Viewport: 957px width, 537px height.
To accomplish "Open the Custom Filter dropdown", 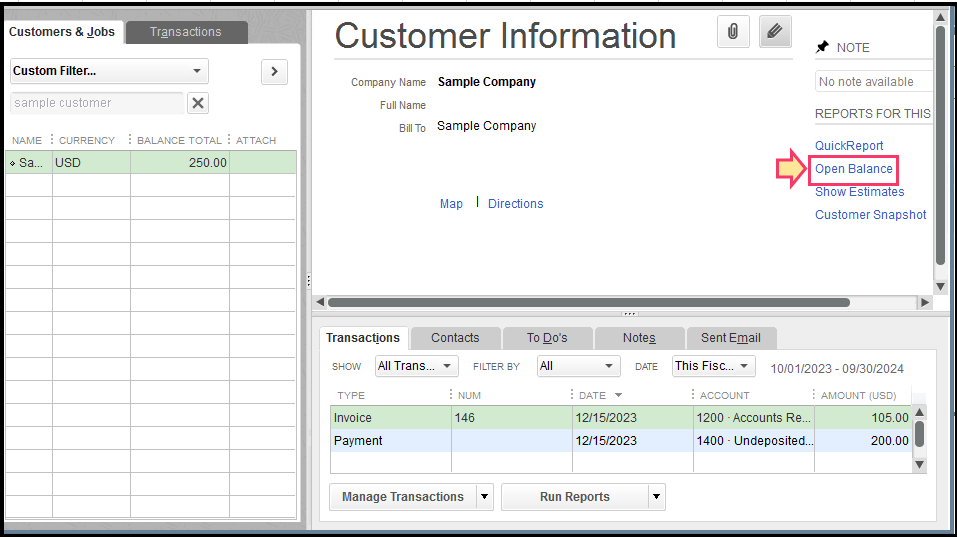I will coord(109,71).
